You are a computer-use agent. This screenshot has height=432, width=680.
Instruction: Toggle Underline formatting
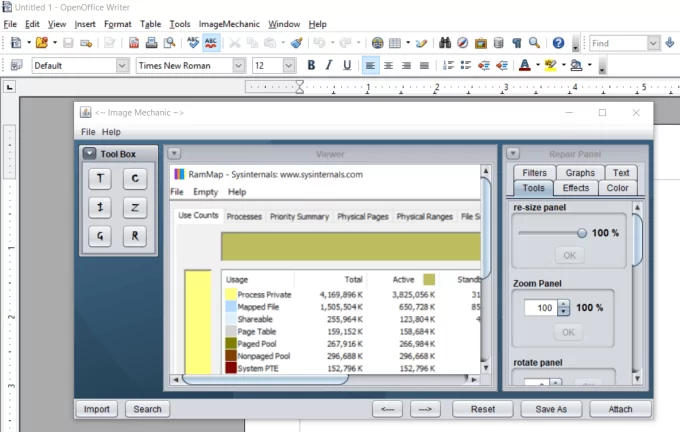[347, 65]
